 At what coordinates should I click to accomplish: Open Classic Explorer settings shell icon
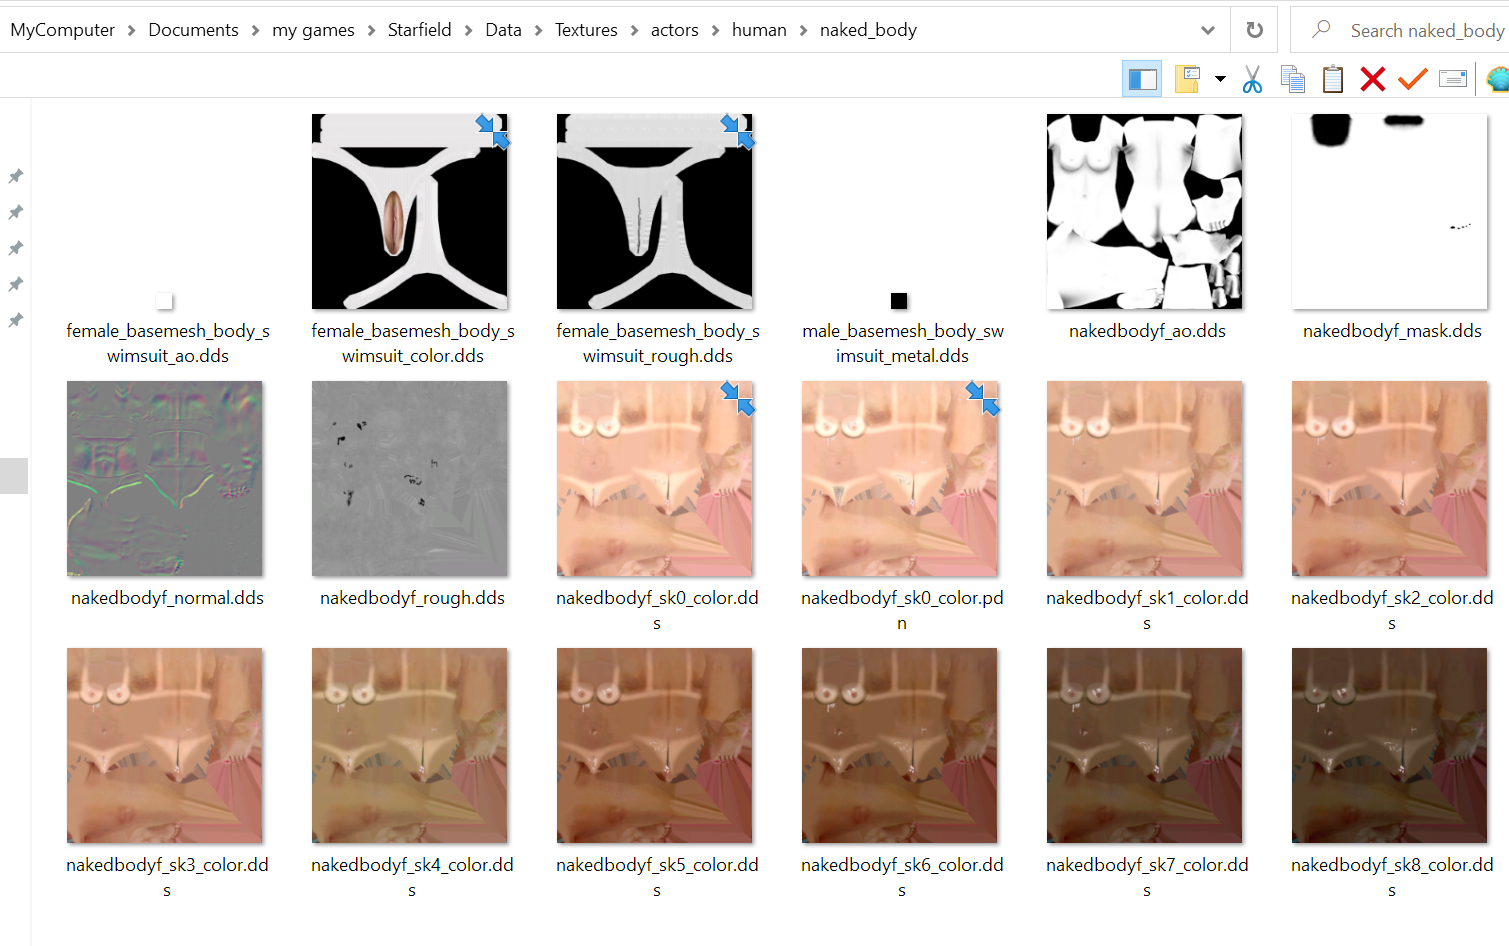(1498, 79)
